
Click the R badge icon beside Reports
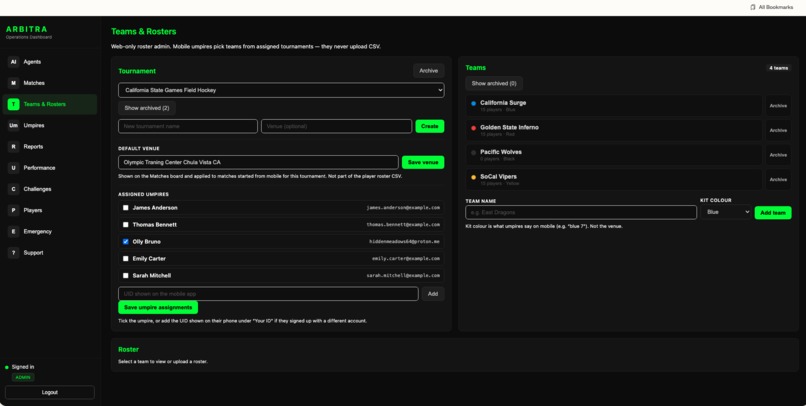click(x=13, y=146)
